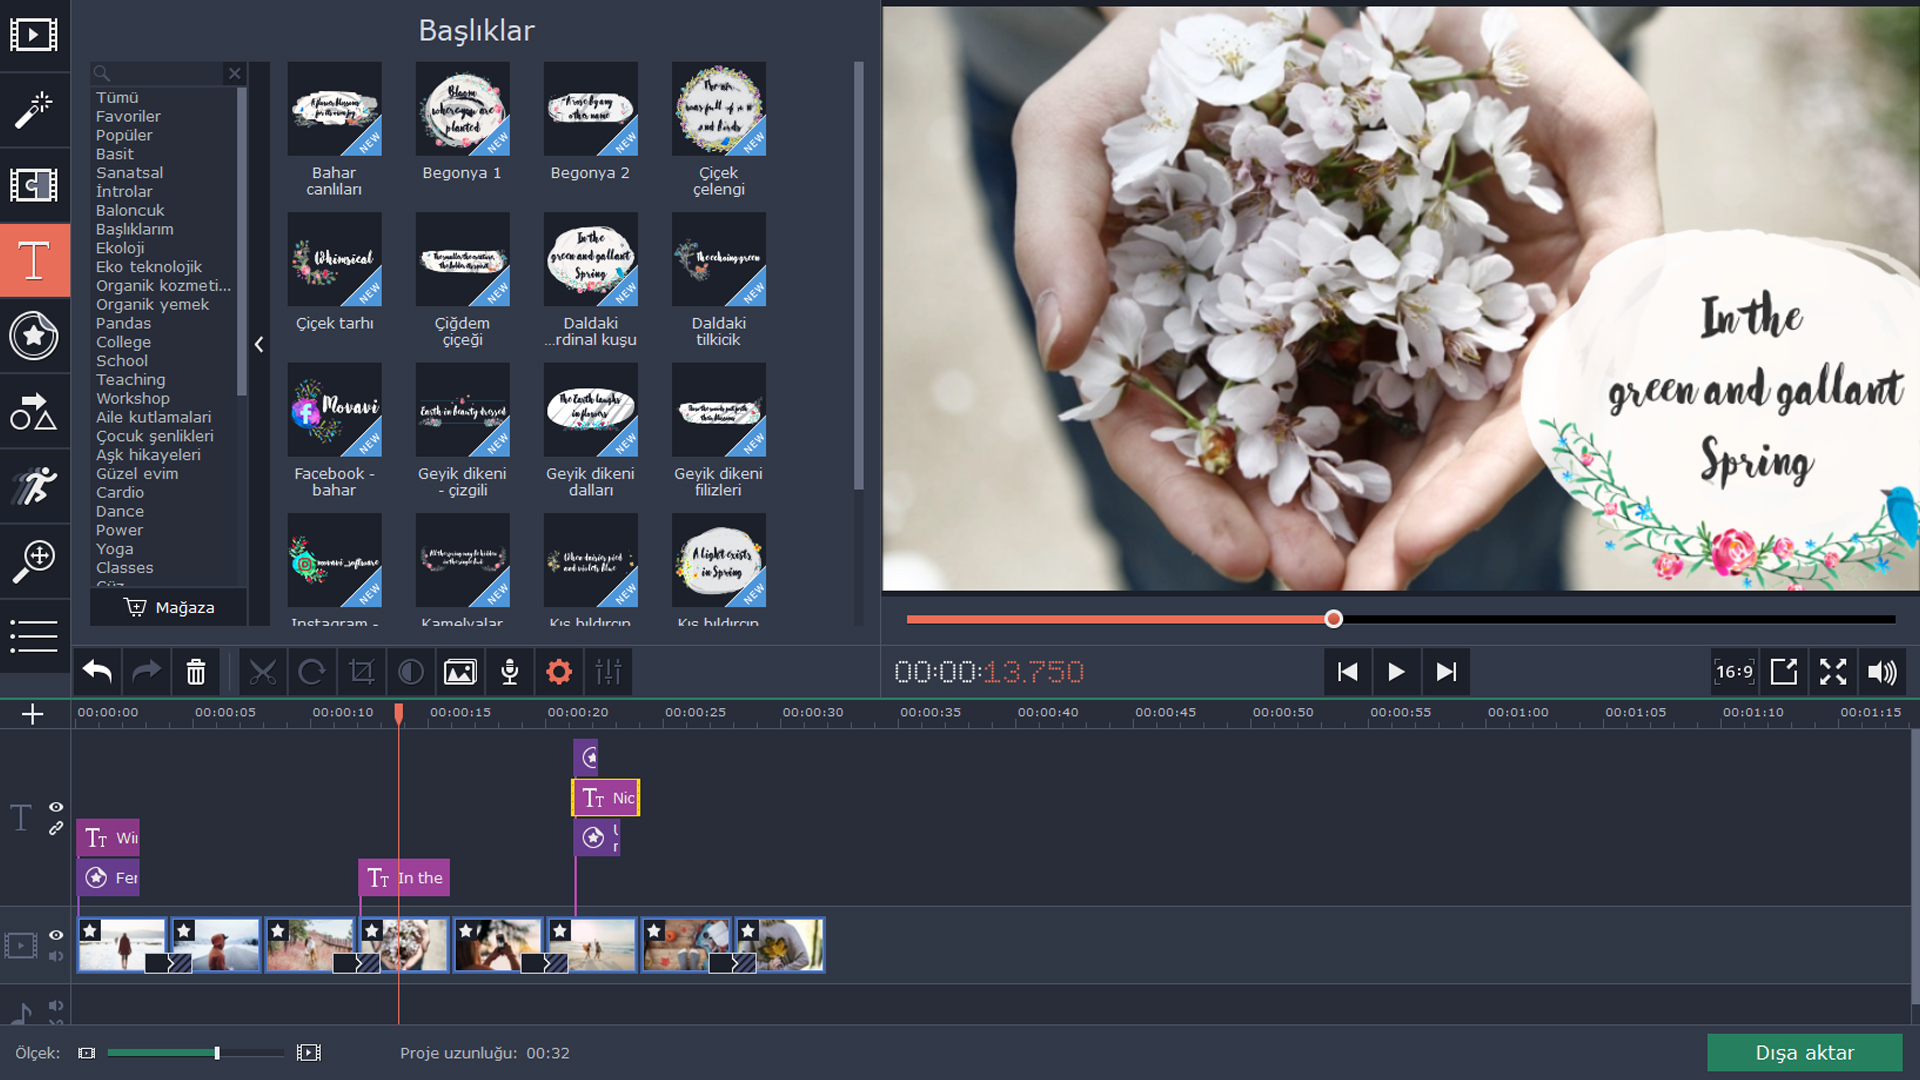Open the Mağaza store button

coord(169,607)
